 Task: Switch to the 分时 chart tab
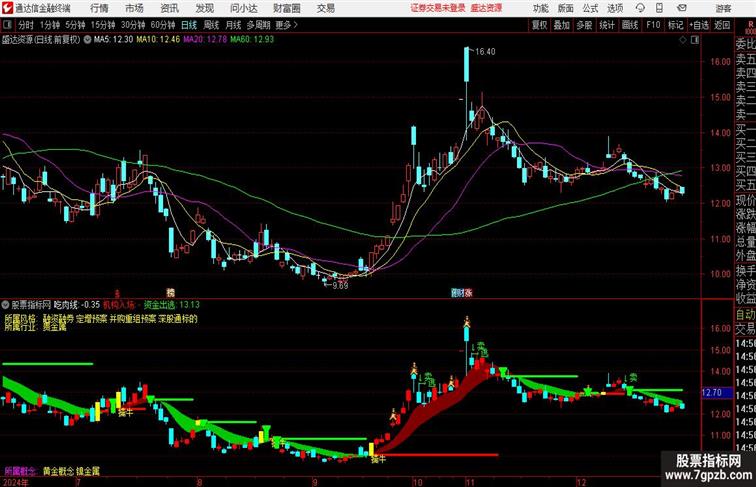26,25
